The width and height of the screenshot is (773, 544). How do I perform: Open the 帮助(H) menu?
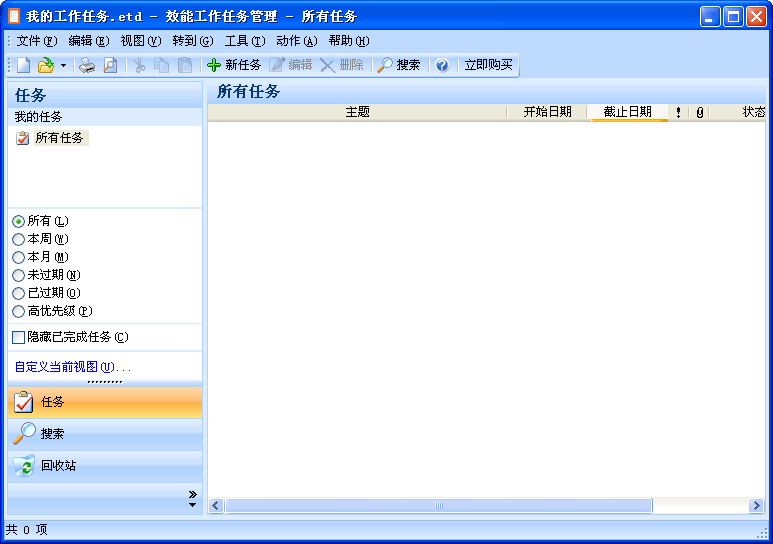point(349,41)
